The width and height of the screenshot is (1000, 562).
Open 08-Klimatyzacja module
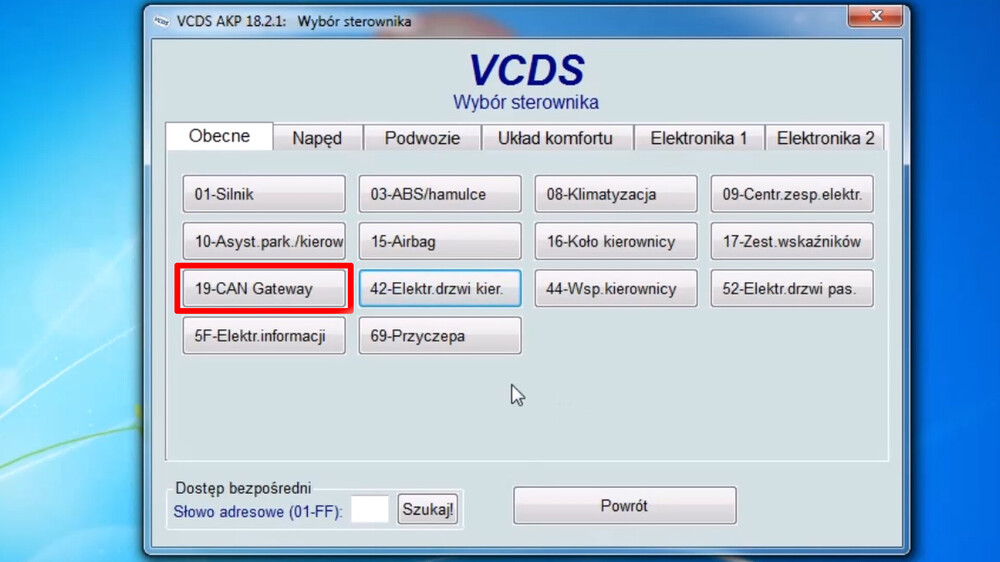click(x=615, y=194)
